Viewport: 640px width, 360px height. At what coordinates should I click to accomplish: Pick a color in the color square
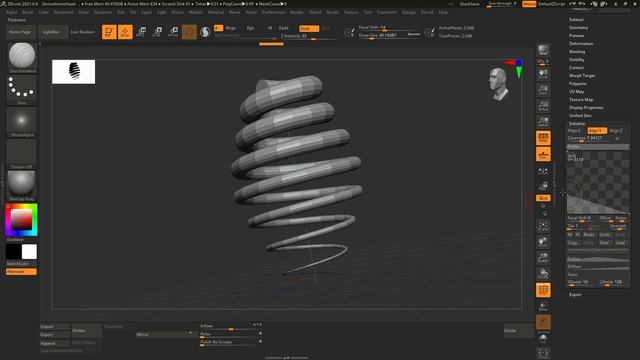21,220
